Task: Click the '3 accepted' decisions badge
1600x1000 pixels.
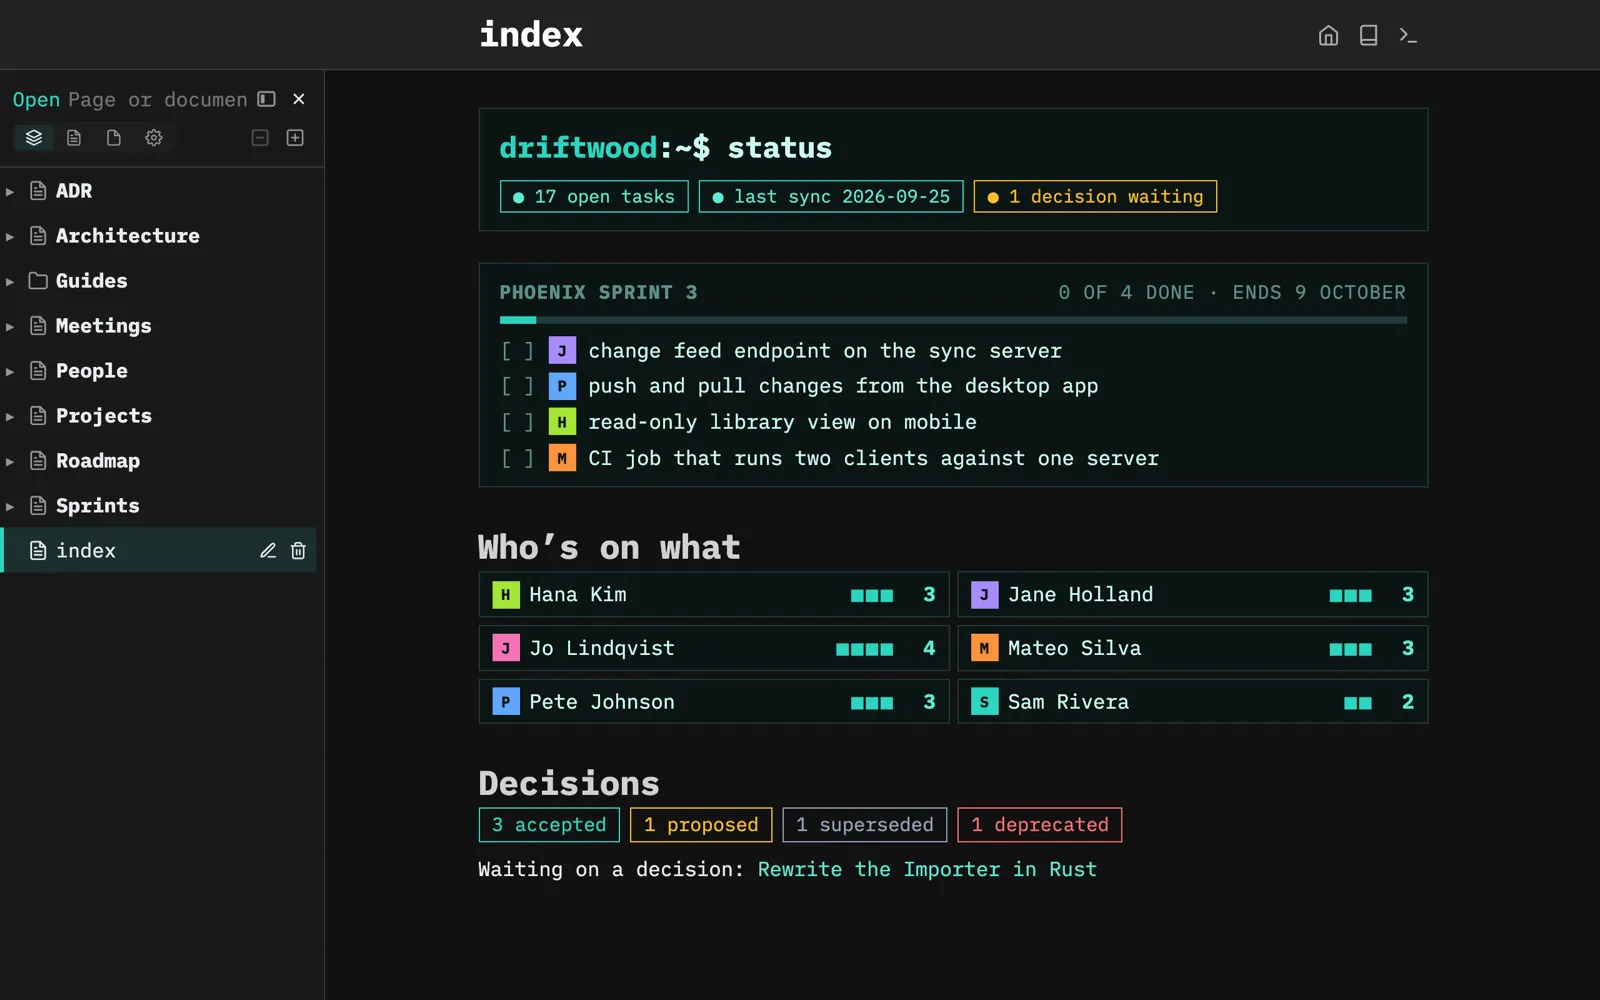Action: (549, 825)
